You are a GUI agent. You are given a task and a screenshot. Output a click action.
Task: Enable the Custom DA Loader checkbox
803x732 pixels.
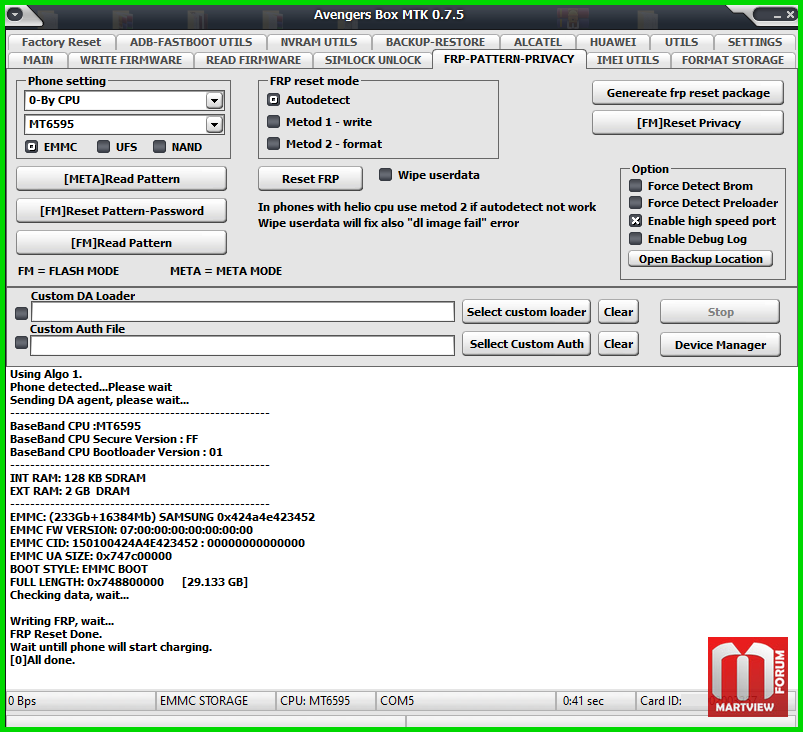[21, 313]
